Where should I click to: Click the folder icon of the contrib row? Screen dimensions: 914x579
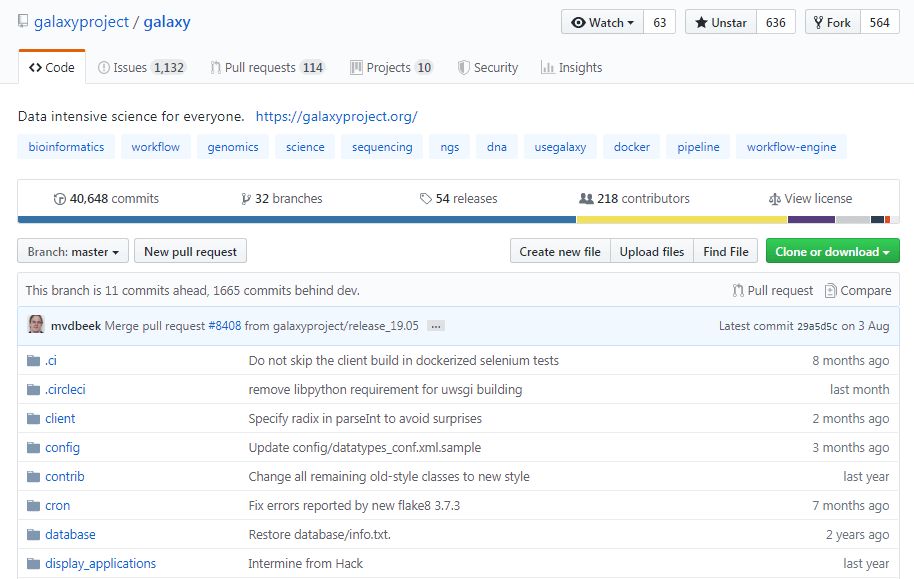(x=33, y=477)
